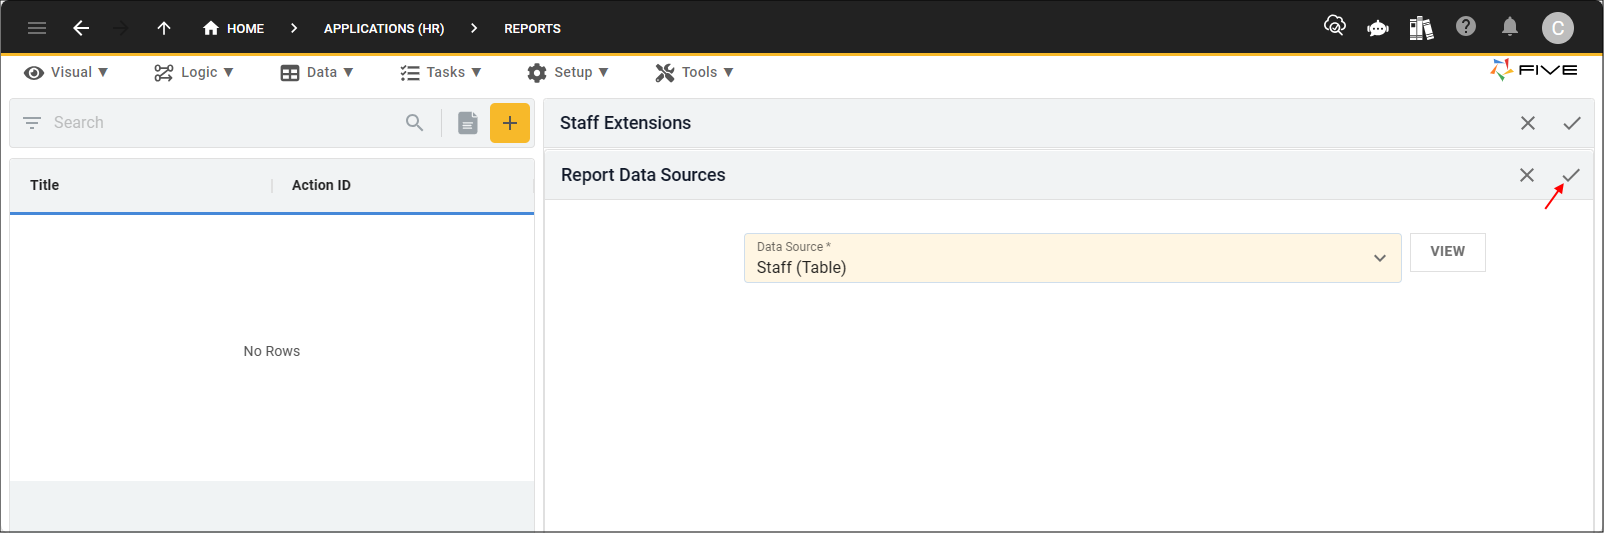The height and width of the screenshot is (533, 1604).
Task: Expand the Data Source dropdown
Action: [x=1380, y=258]
